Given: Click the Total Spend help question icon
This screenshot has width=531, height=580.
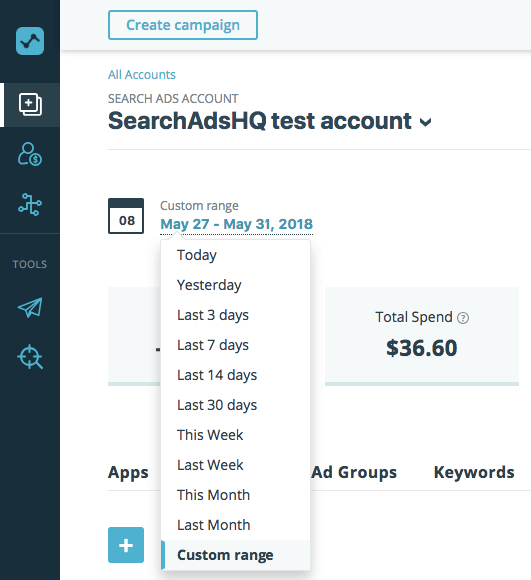Looking at the screenshot, I should [463, 318].
